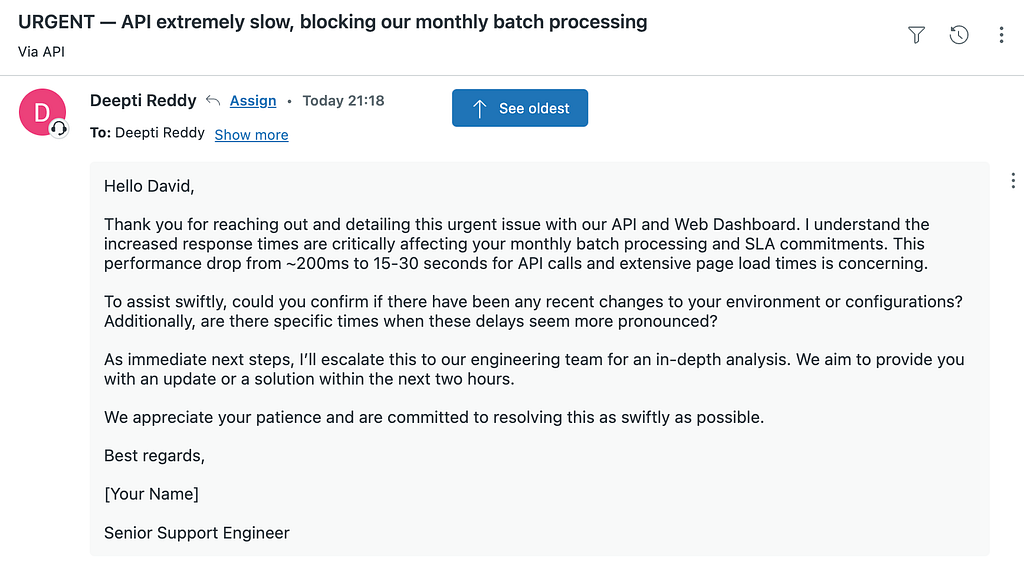
Task: Expand recipients with Show more
Action: (x=251, y=135)
